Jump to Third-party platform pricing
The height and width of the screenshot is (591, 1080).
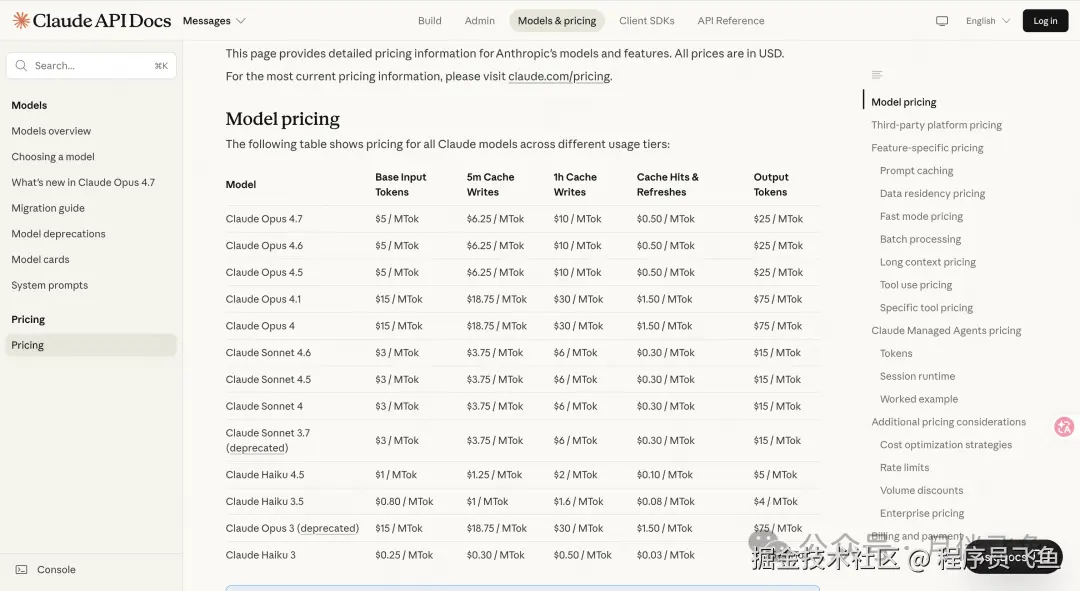936,125
